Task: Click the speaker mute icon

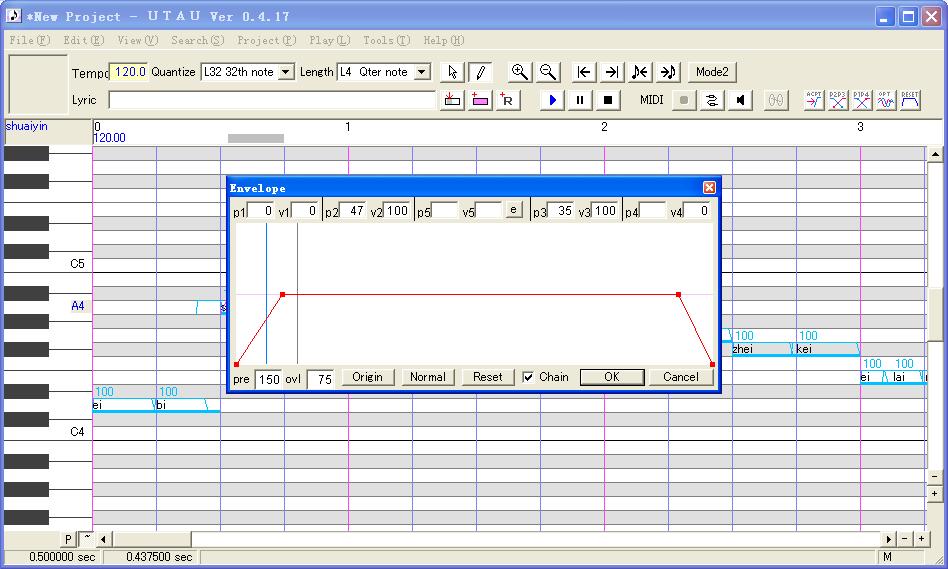Action: point(740,100)
